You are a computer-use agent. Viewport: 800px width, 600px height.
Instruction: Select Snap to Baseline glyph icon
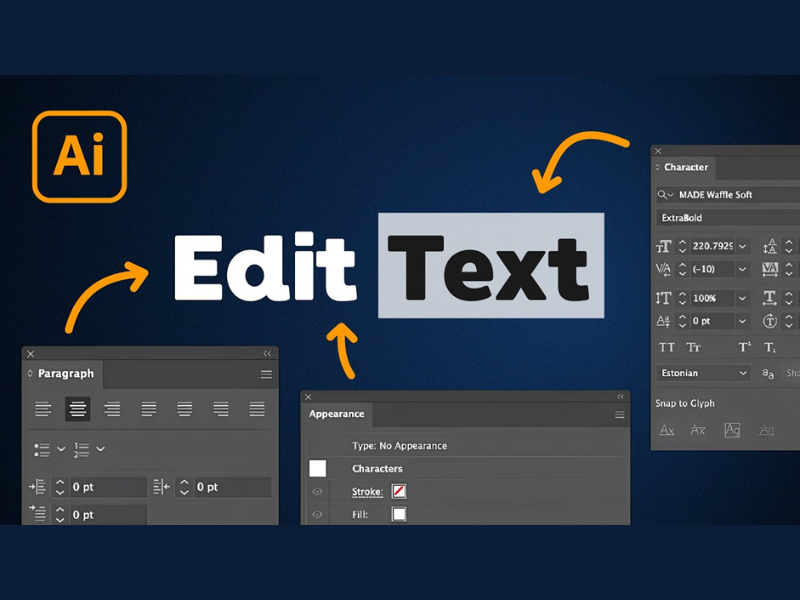(x=667, y=430)
